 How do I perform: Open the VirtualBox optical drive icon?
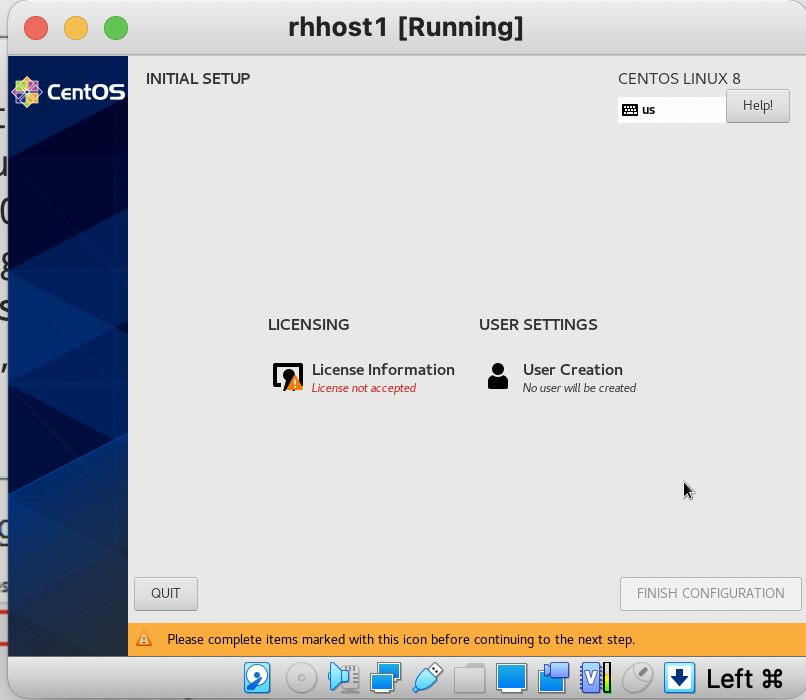point(301,678)
